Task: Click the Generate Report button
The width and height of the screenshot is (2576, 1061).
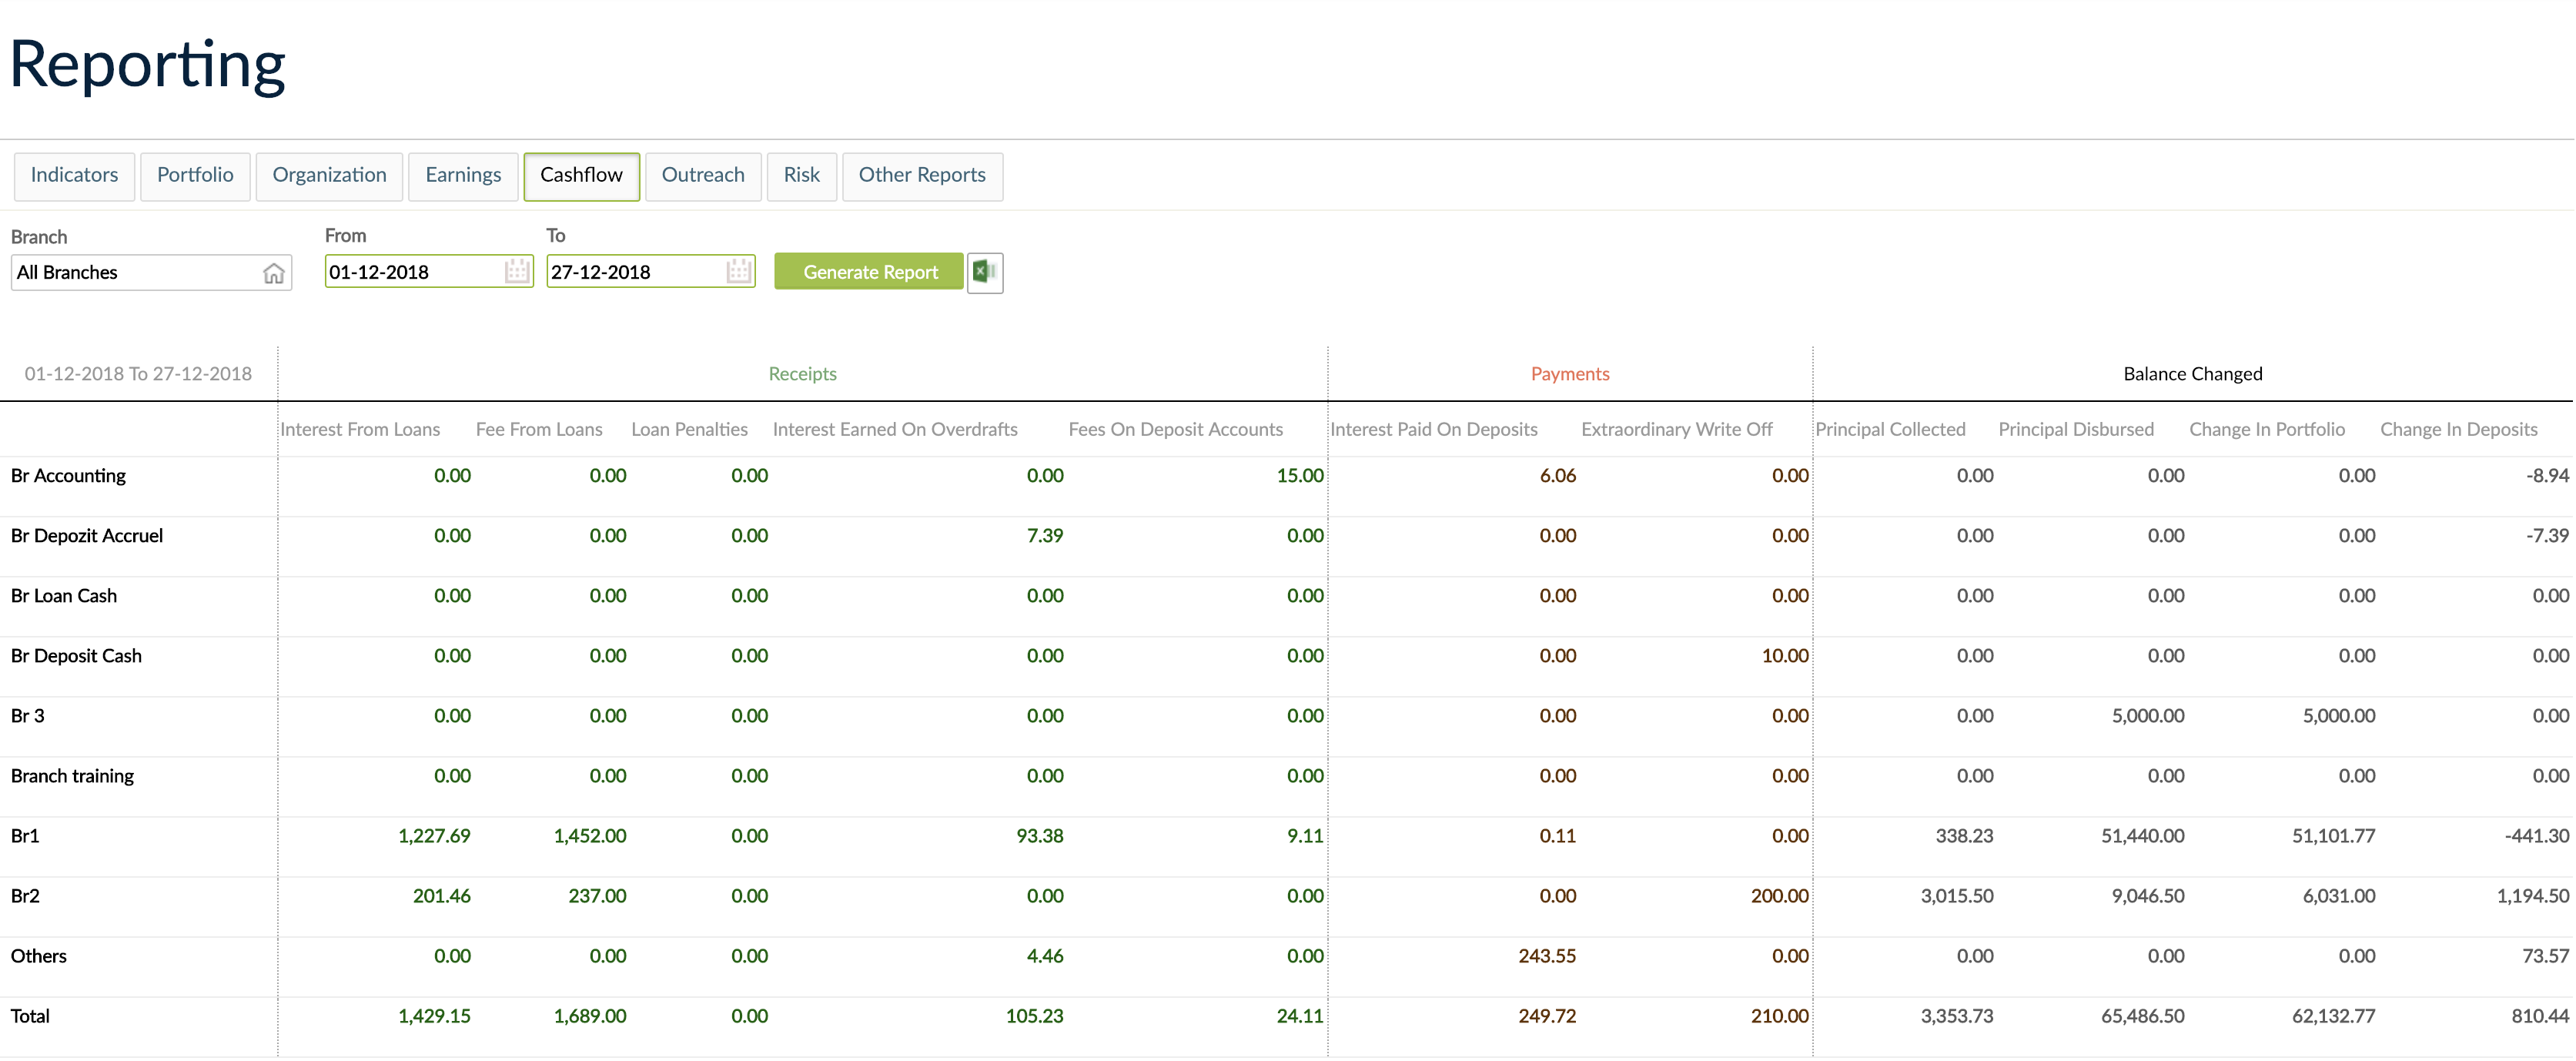Action: [x=868, y=271]
